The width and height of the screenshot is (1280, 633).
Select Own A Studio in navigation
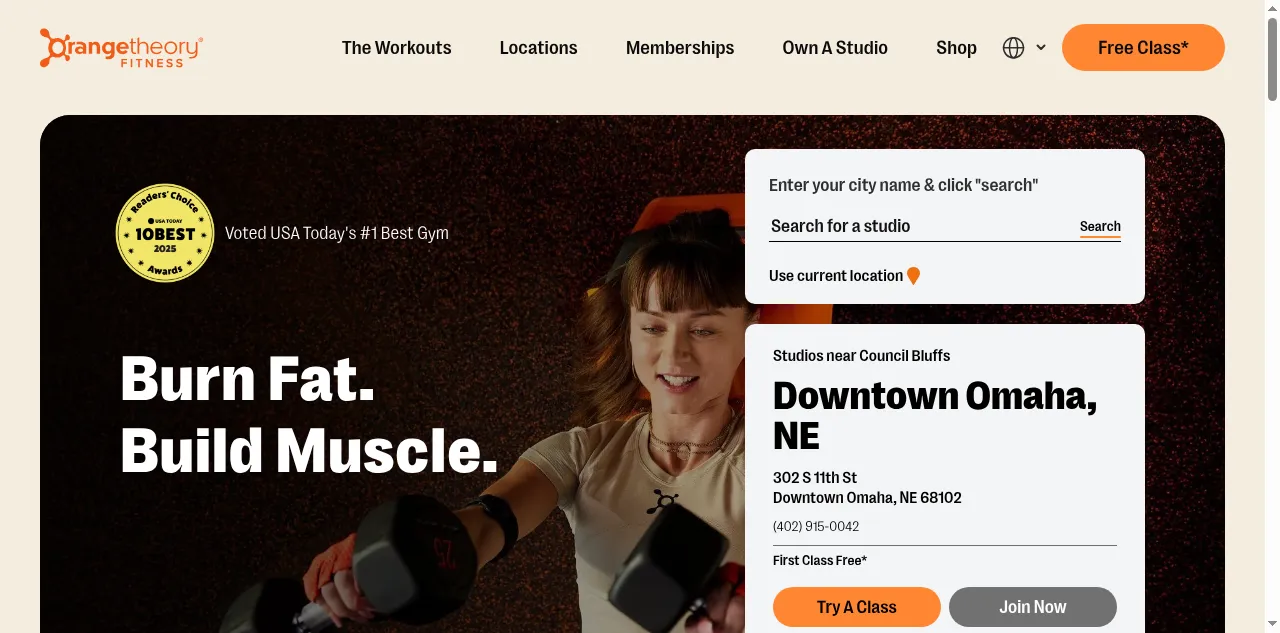tap(835, 48)
